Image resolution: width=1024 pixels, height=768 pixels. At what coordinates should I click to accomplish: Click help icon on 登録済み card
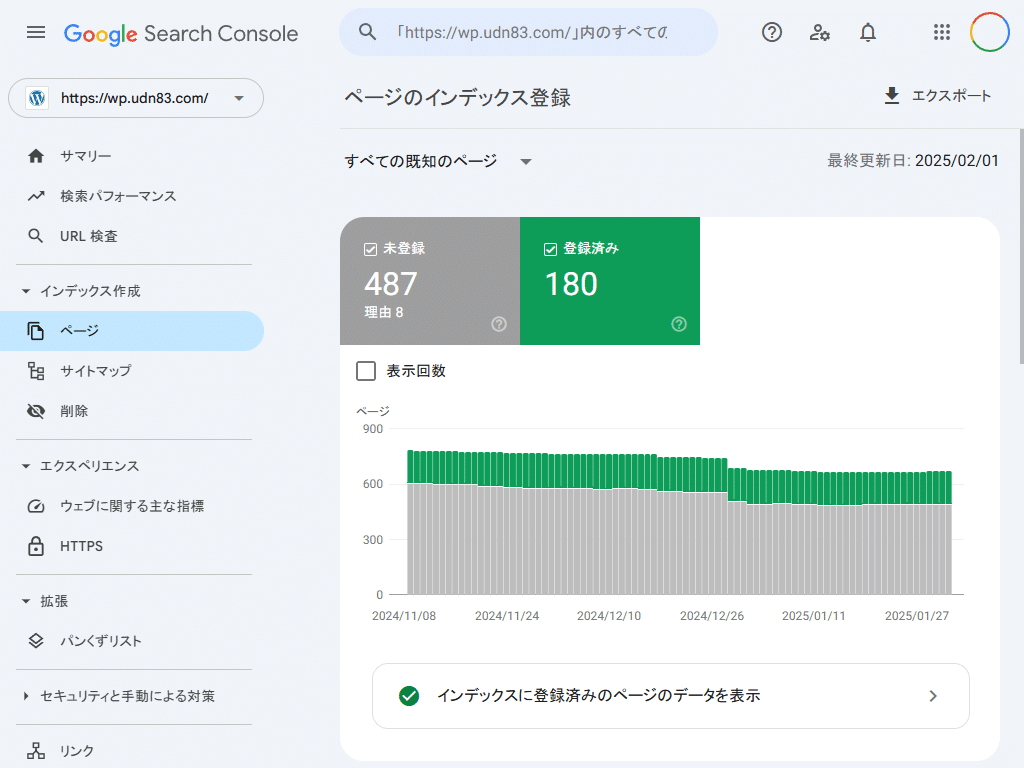click(679, 324)
